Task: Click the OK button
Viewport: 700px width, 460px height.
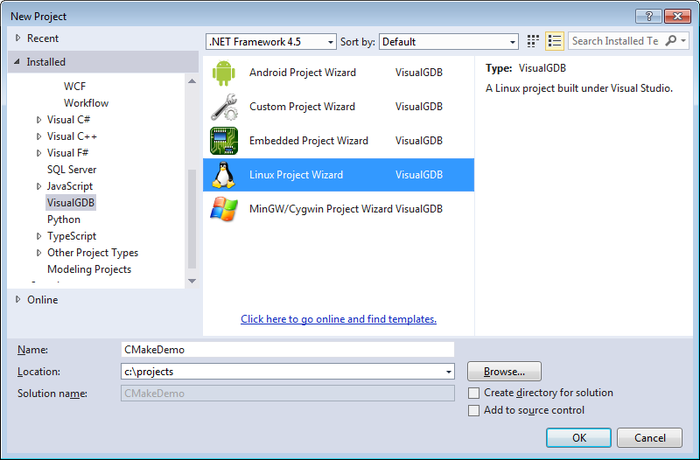Action: (579, 438)
